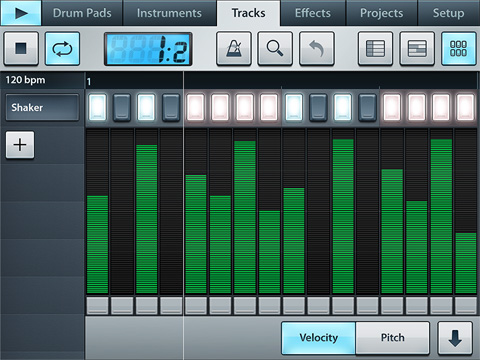The height and width of the screenshot is (360, 480).
Task: Click the 120 bpm tempo label
Action: pyautogui.click(x=25, y=80)
